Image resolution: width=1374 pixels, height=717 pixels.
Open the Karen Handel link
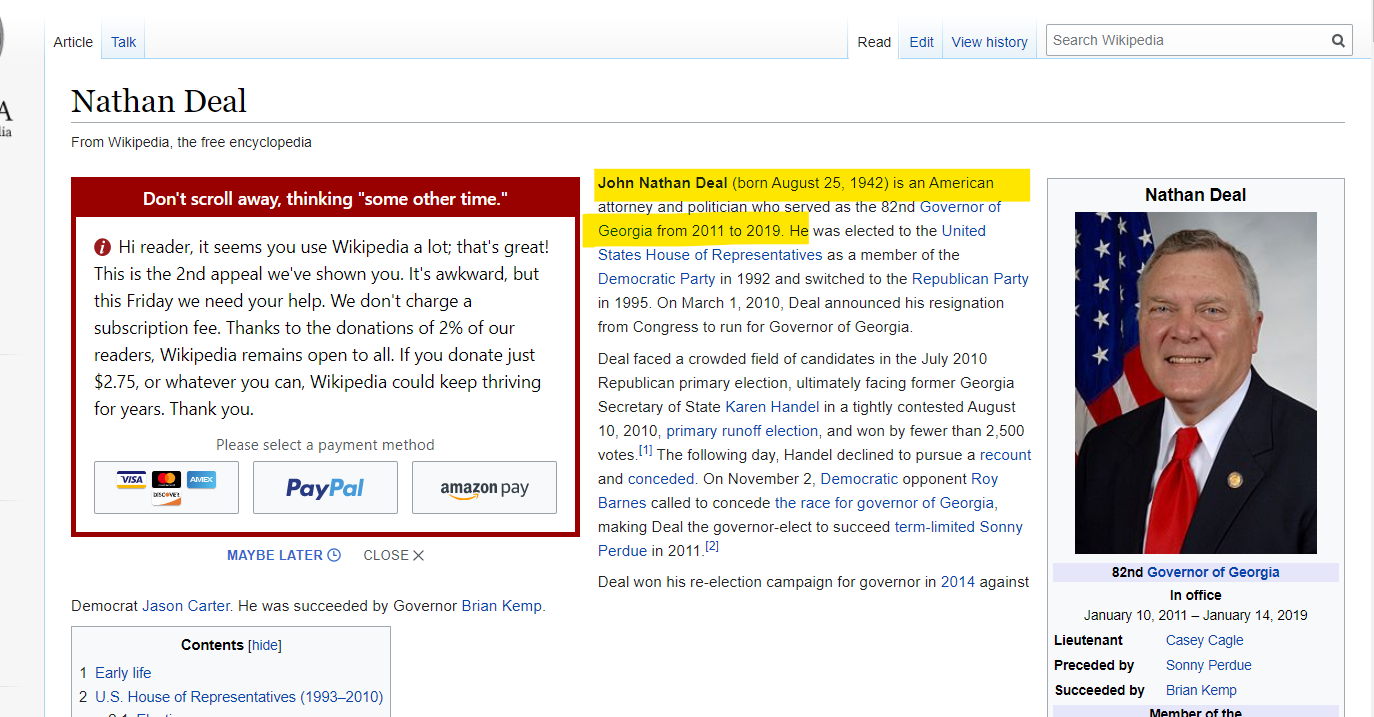point(772,407)
